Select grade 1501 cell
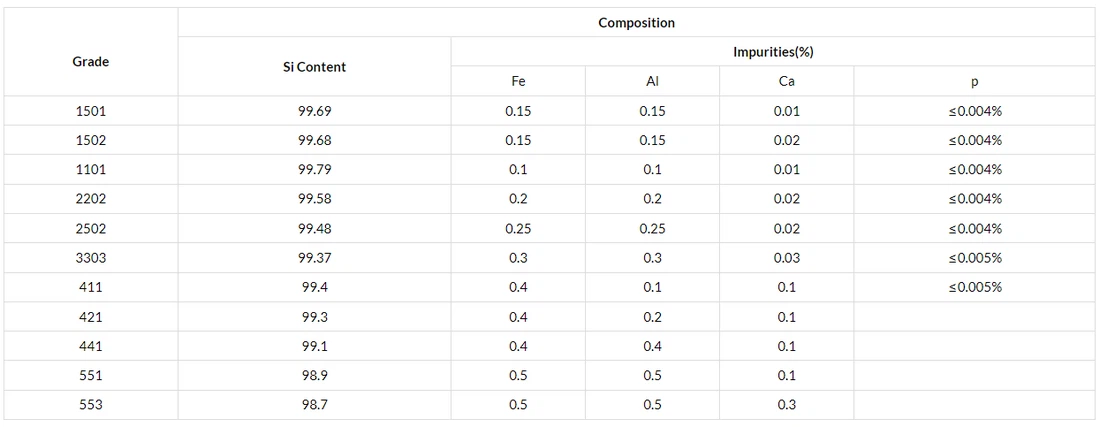The width and height of the screenshot is (1100, 427). coord(91,111)
